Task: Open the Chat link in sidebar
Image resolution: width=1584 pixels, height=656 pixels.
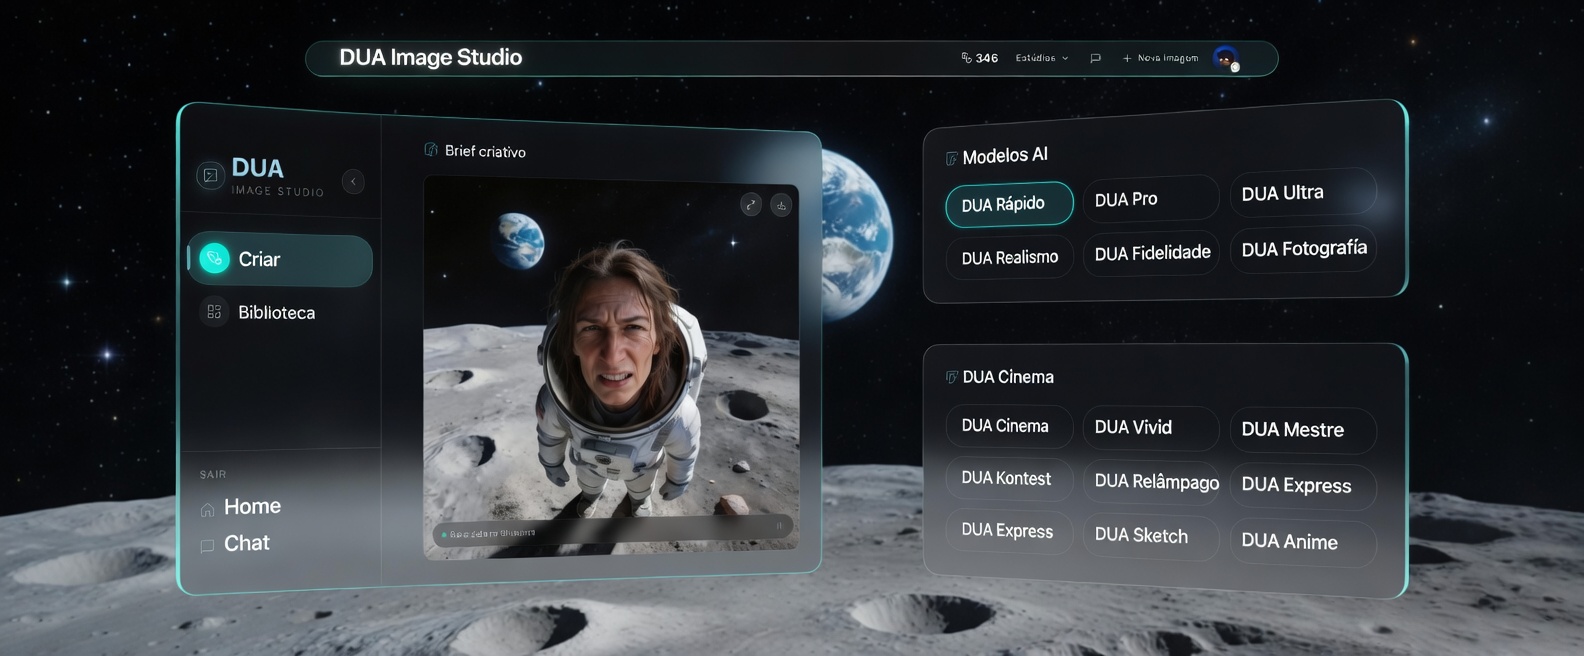Action: coord(246,543)
